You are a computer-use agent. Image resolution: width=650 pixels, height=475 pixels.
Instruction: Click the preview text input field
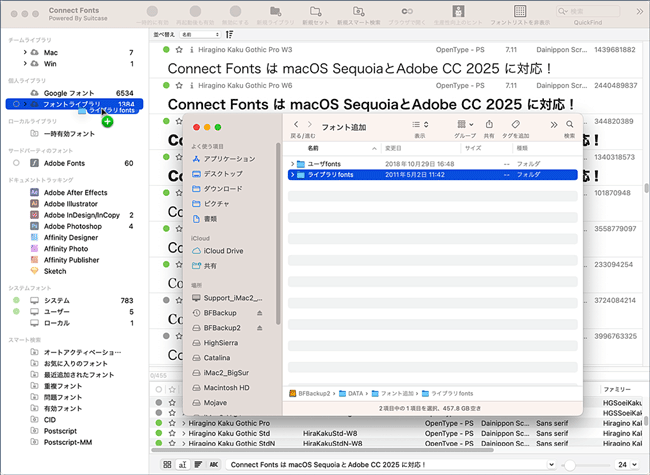[x=388, y=465]
